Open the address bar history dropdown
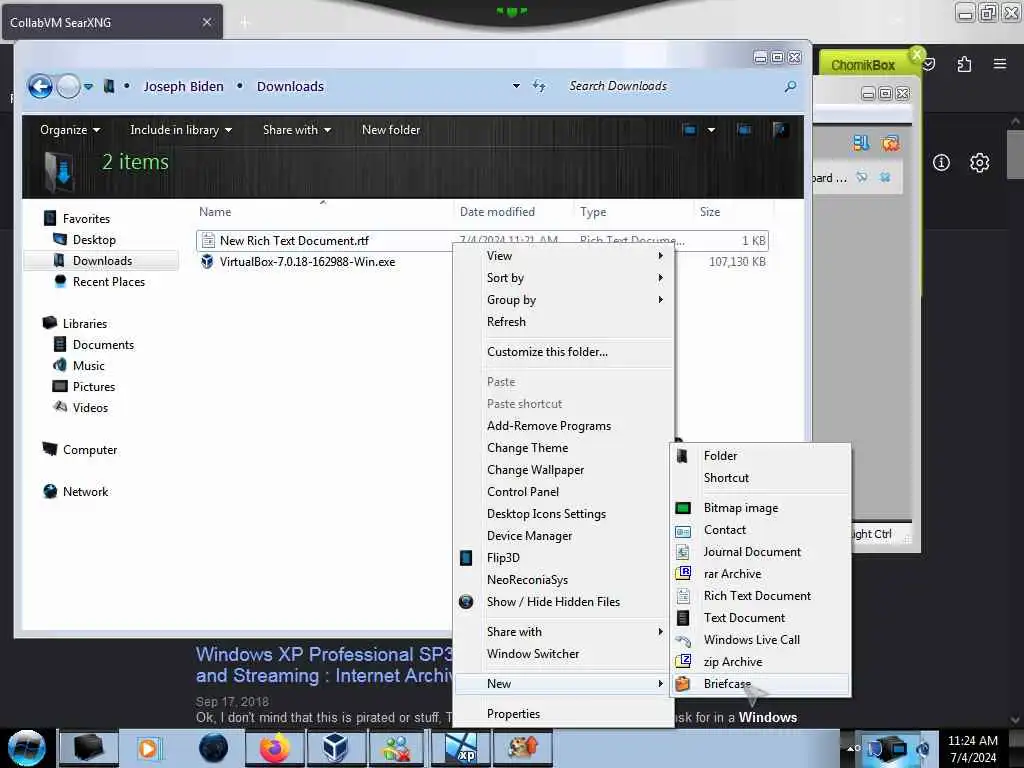This screenshot has height=768, width=1024. click(x=516, y=86)
